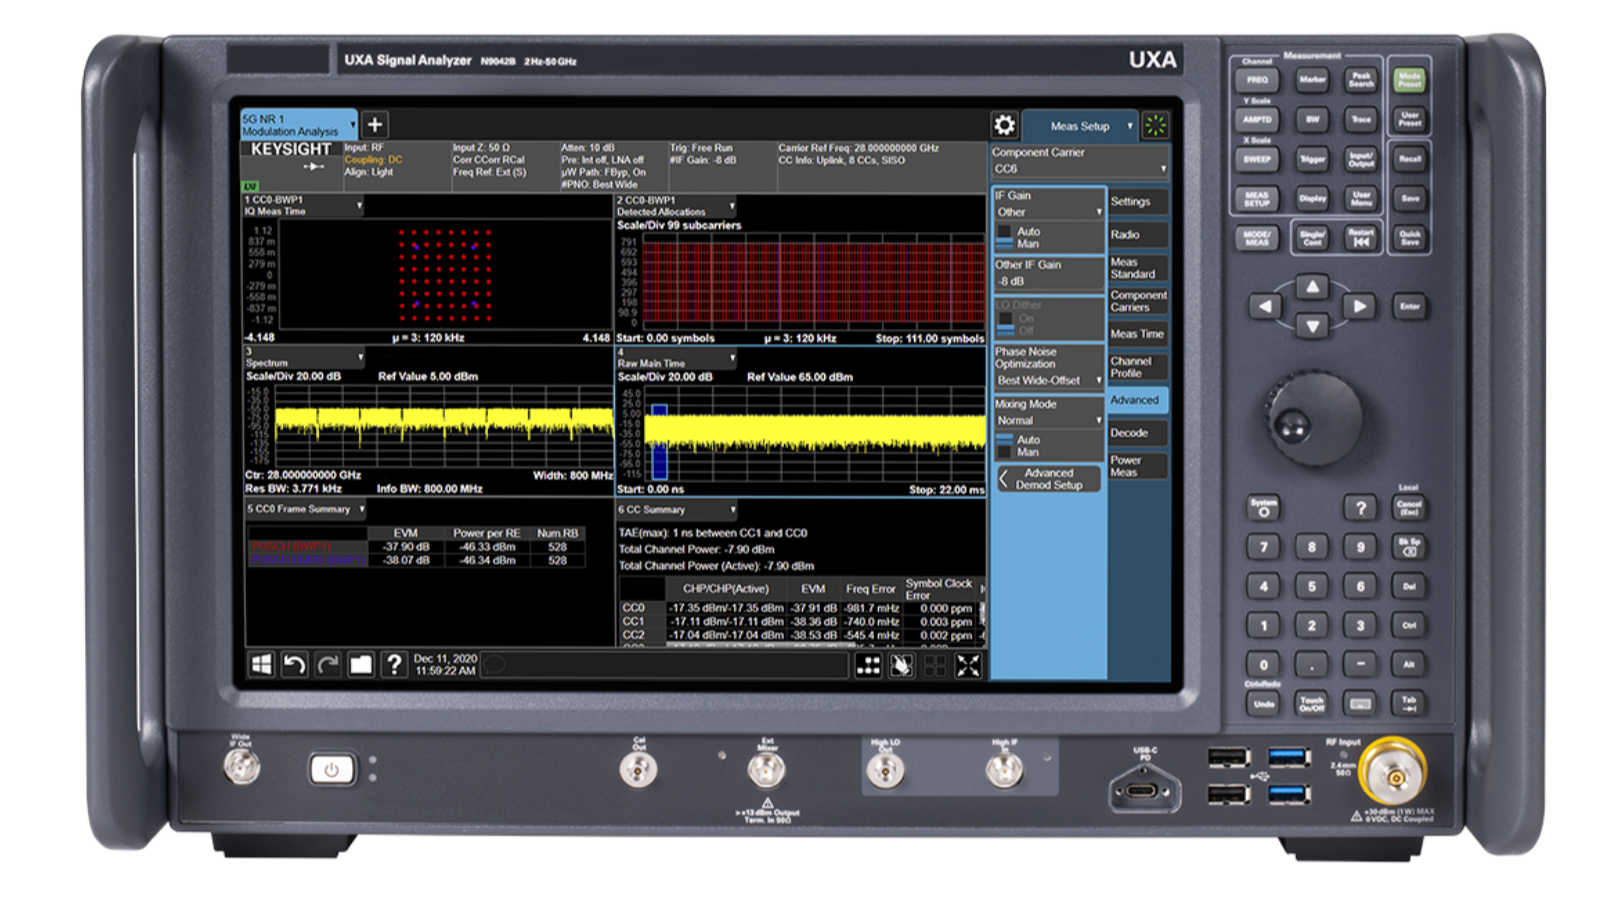Switch to the Decode tab
The height and width of the screenshot is (900, 1600).
click(1137, 433)
